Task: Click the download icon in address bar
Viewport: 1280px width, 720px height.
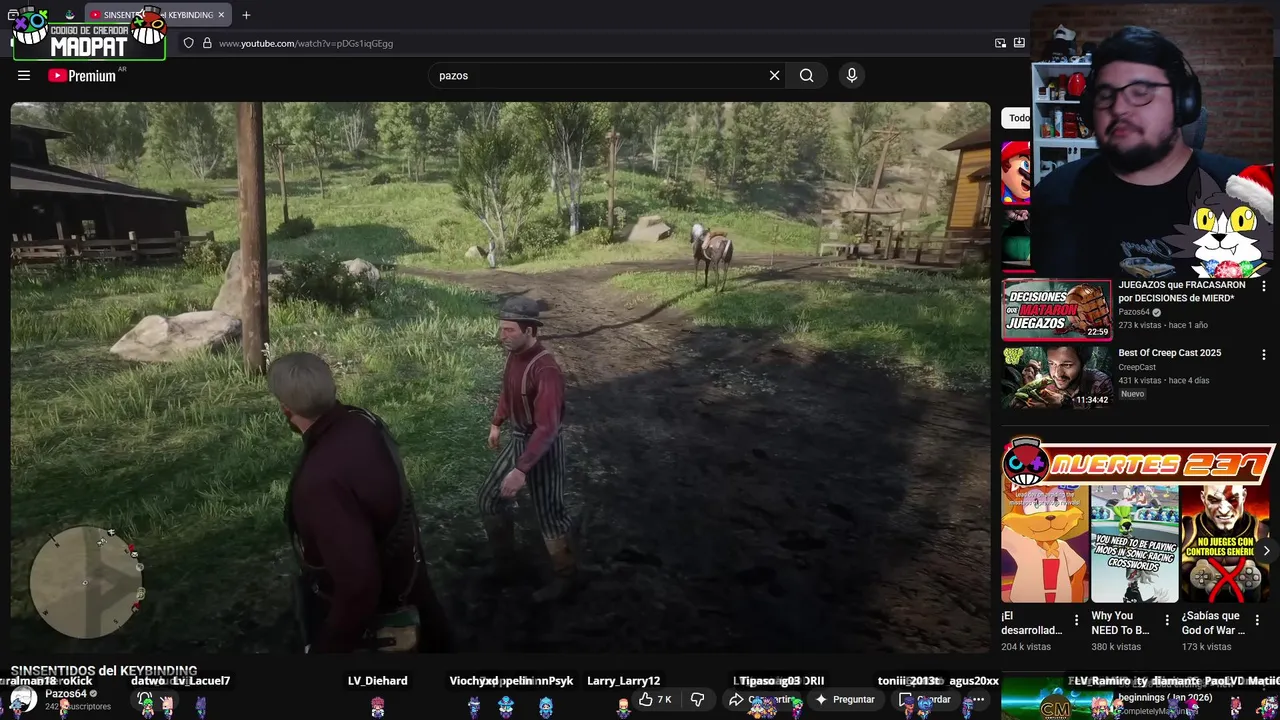Action: pyautogui.click(x=1019, y=43)
